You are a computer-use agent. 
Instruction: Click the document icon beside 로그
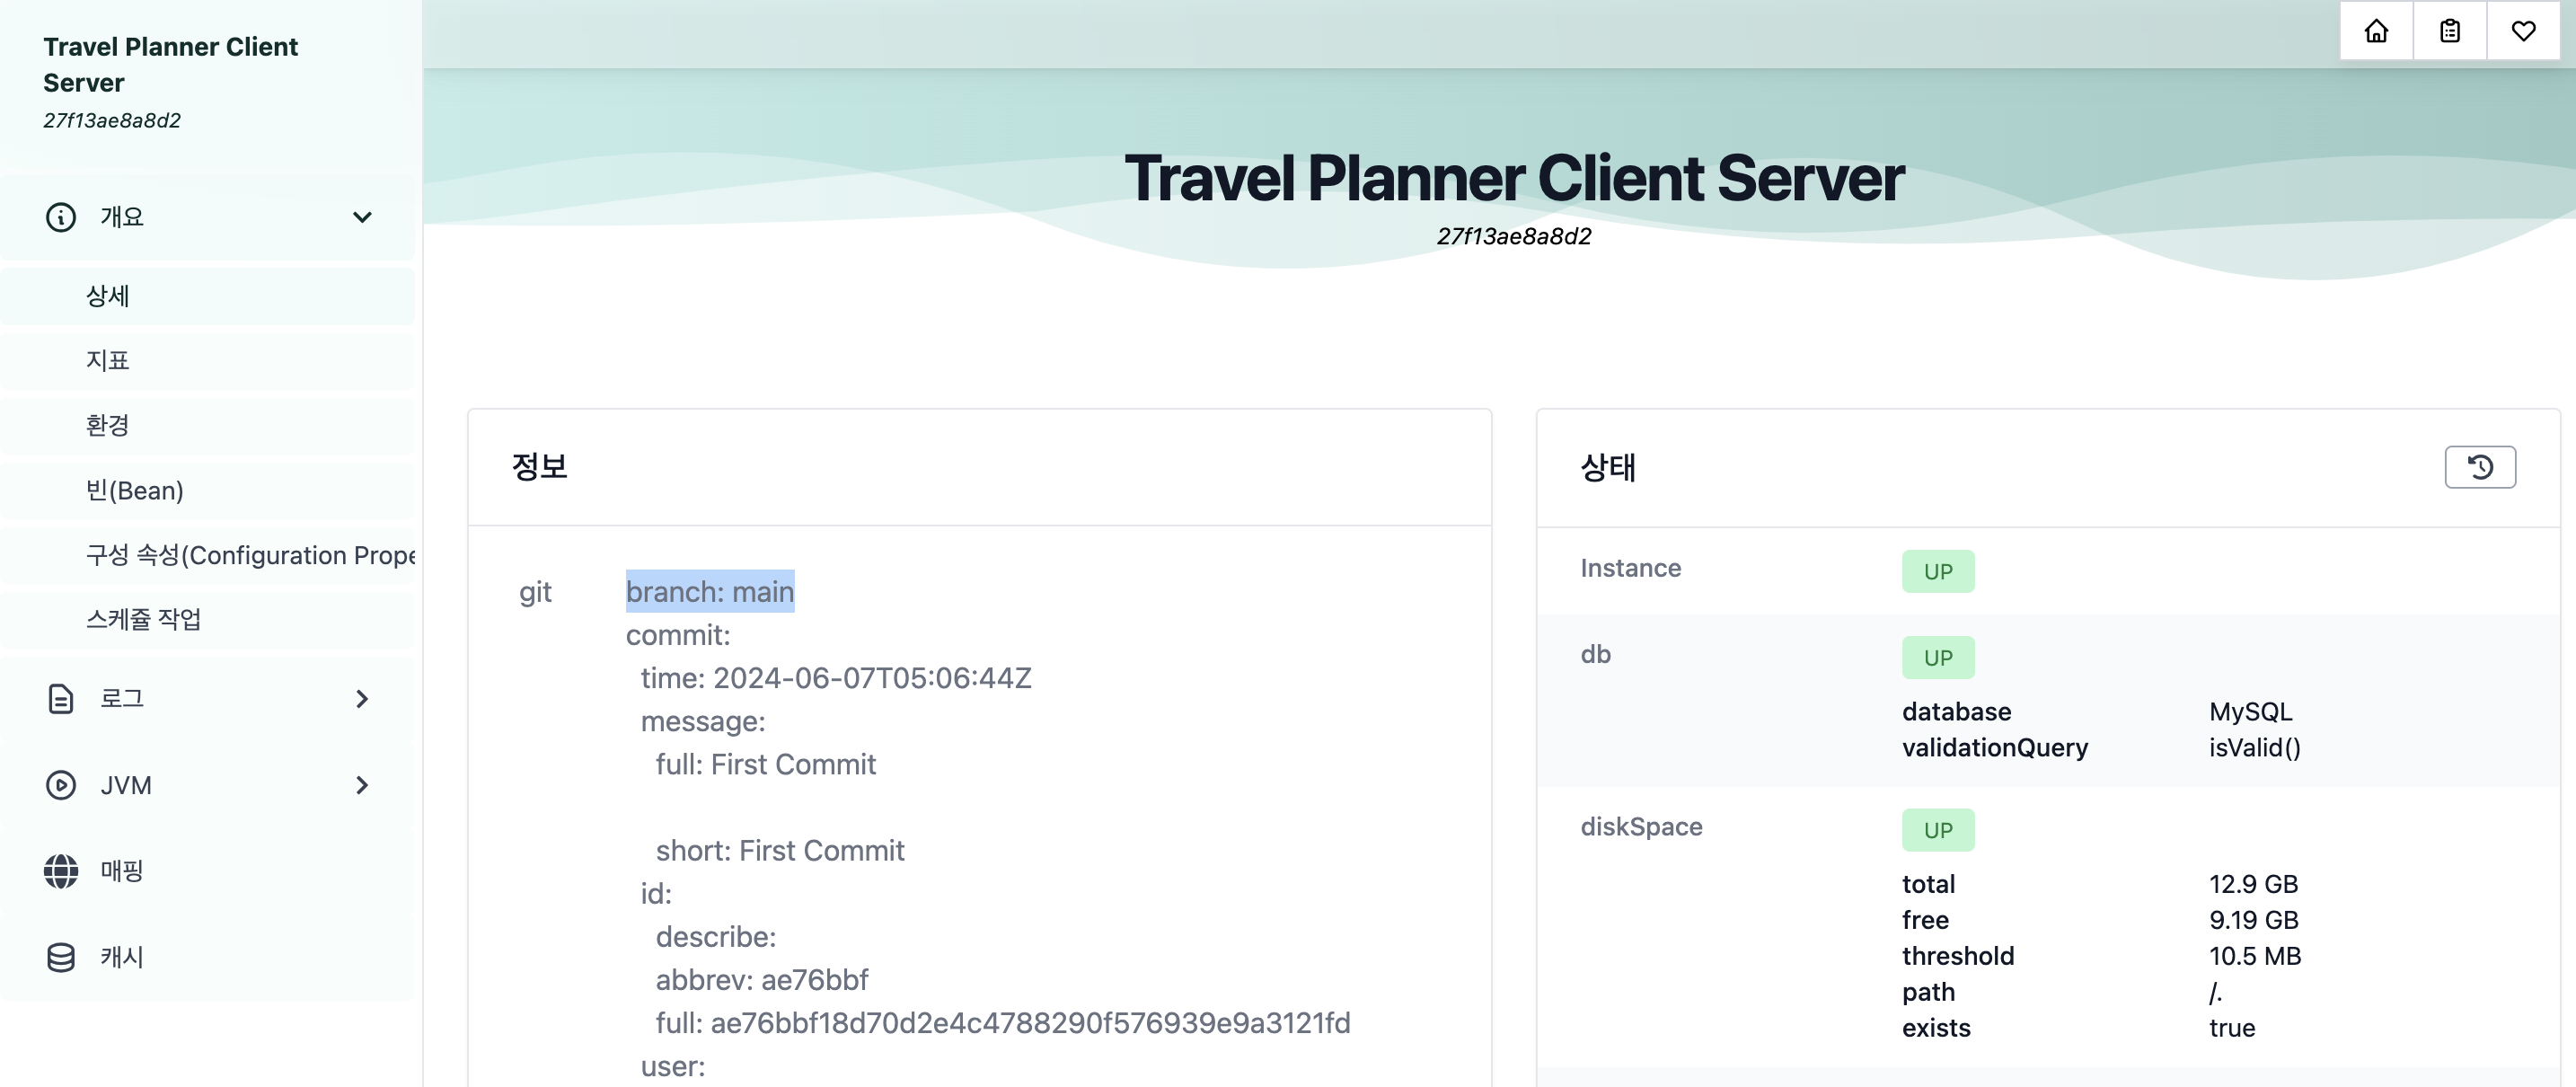pyautogui.click(x=61, y=699)
